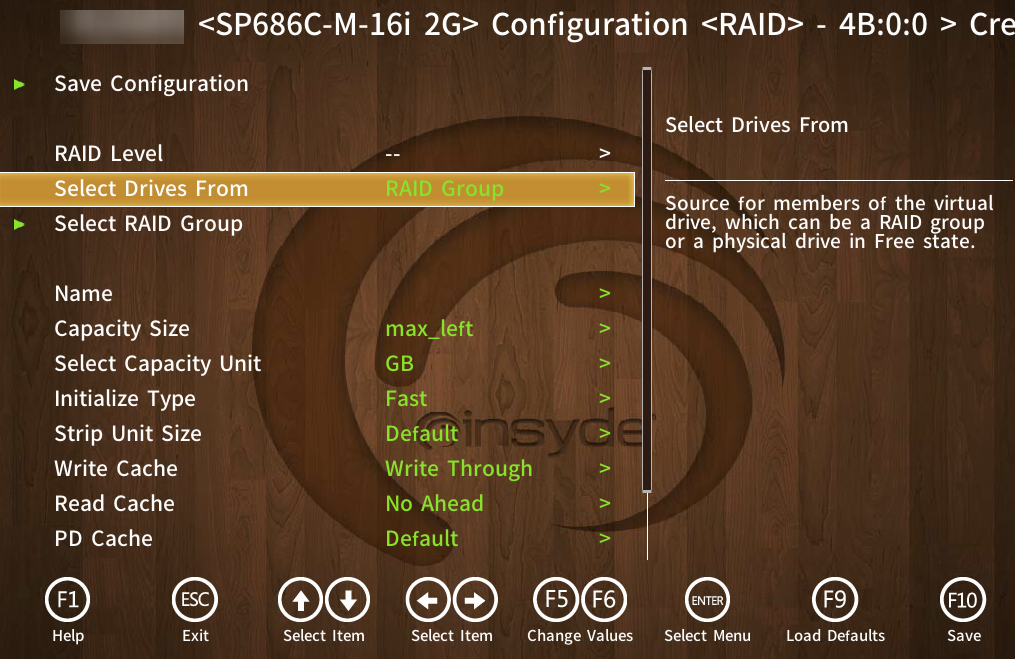Click the down arrow Select Item icon
This screenshot has width=1015, height=659.
(348, 600)
